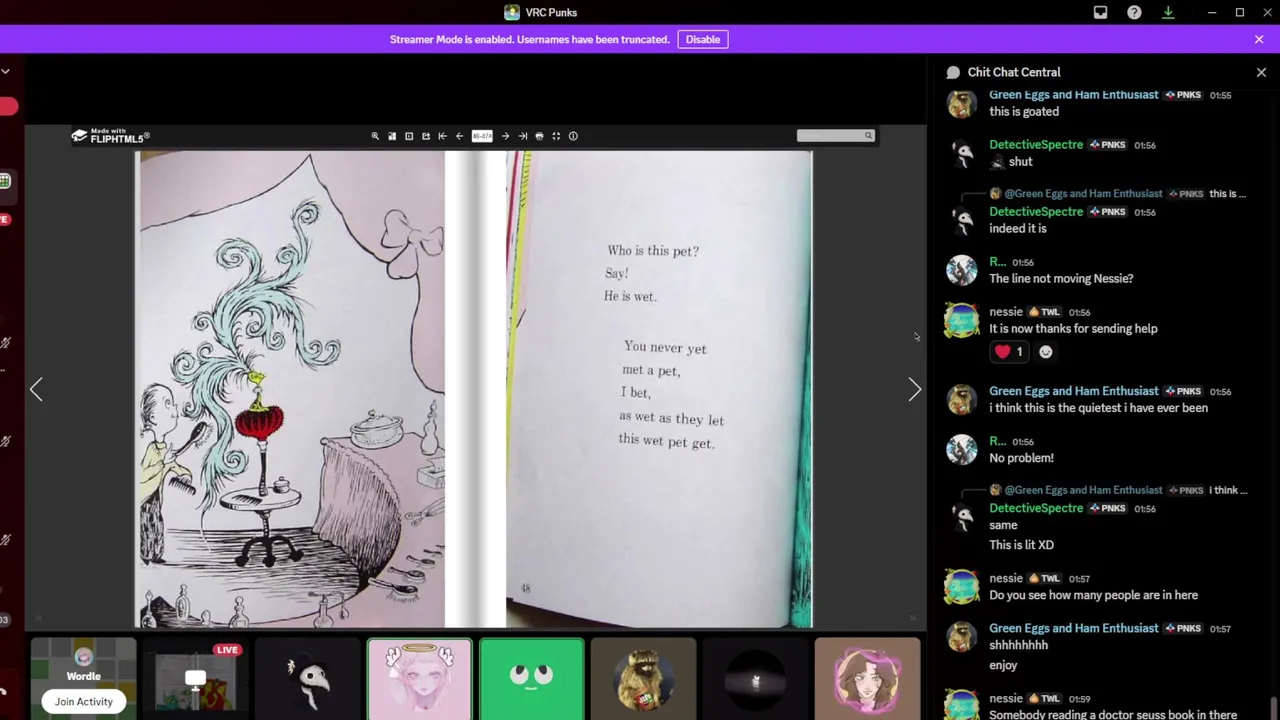Disable Streamer Mode
This screenshot has width=1280, height=720.
[x=702, y=39]
